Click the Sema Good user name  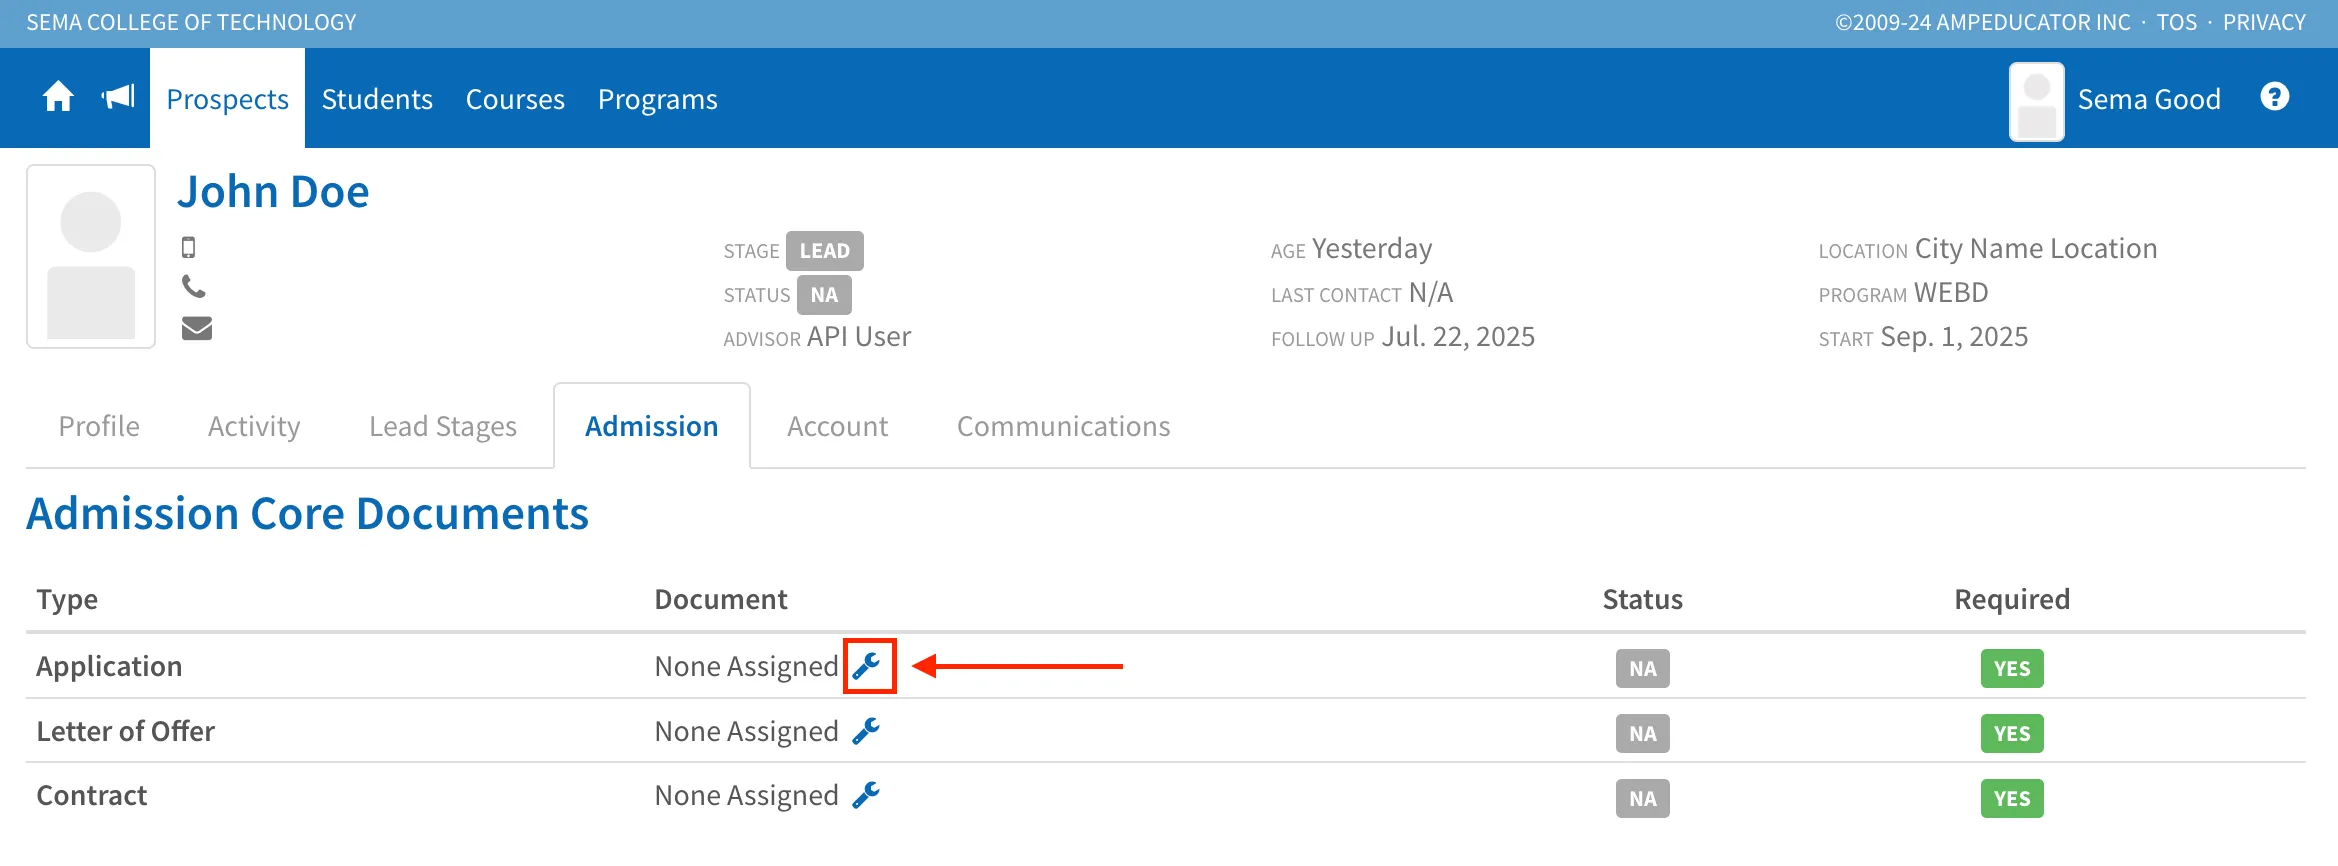(2149, 99)
